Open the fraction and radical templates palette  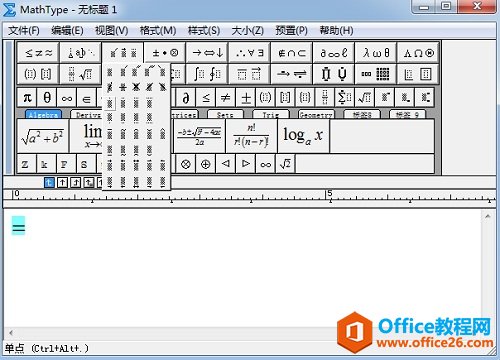81,74
